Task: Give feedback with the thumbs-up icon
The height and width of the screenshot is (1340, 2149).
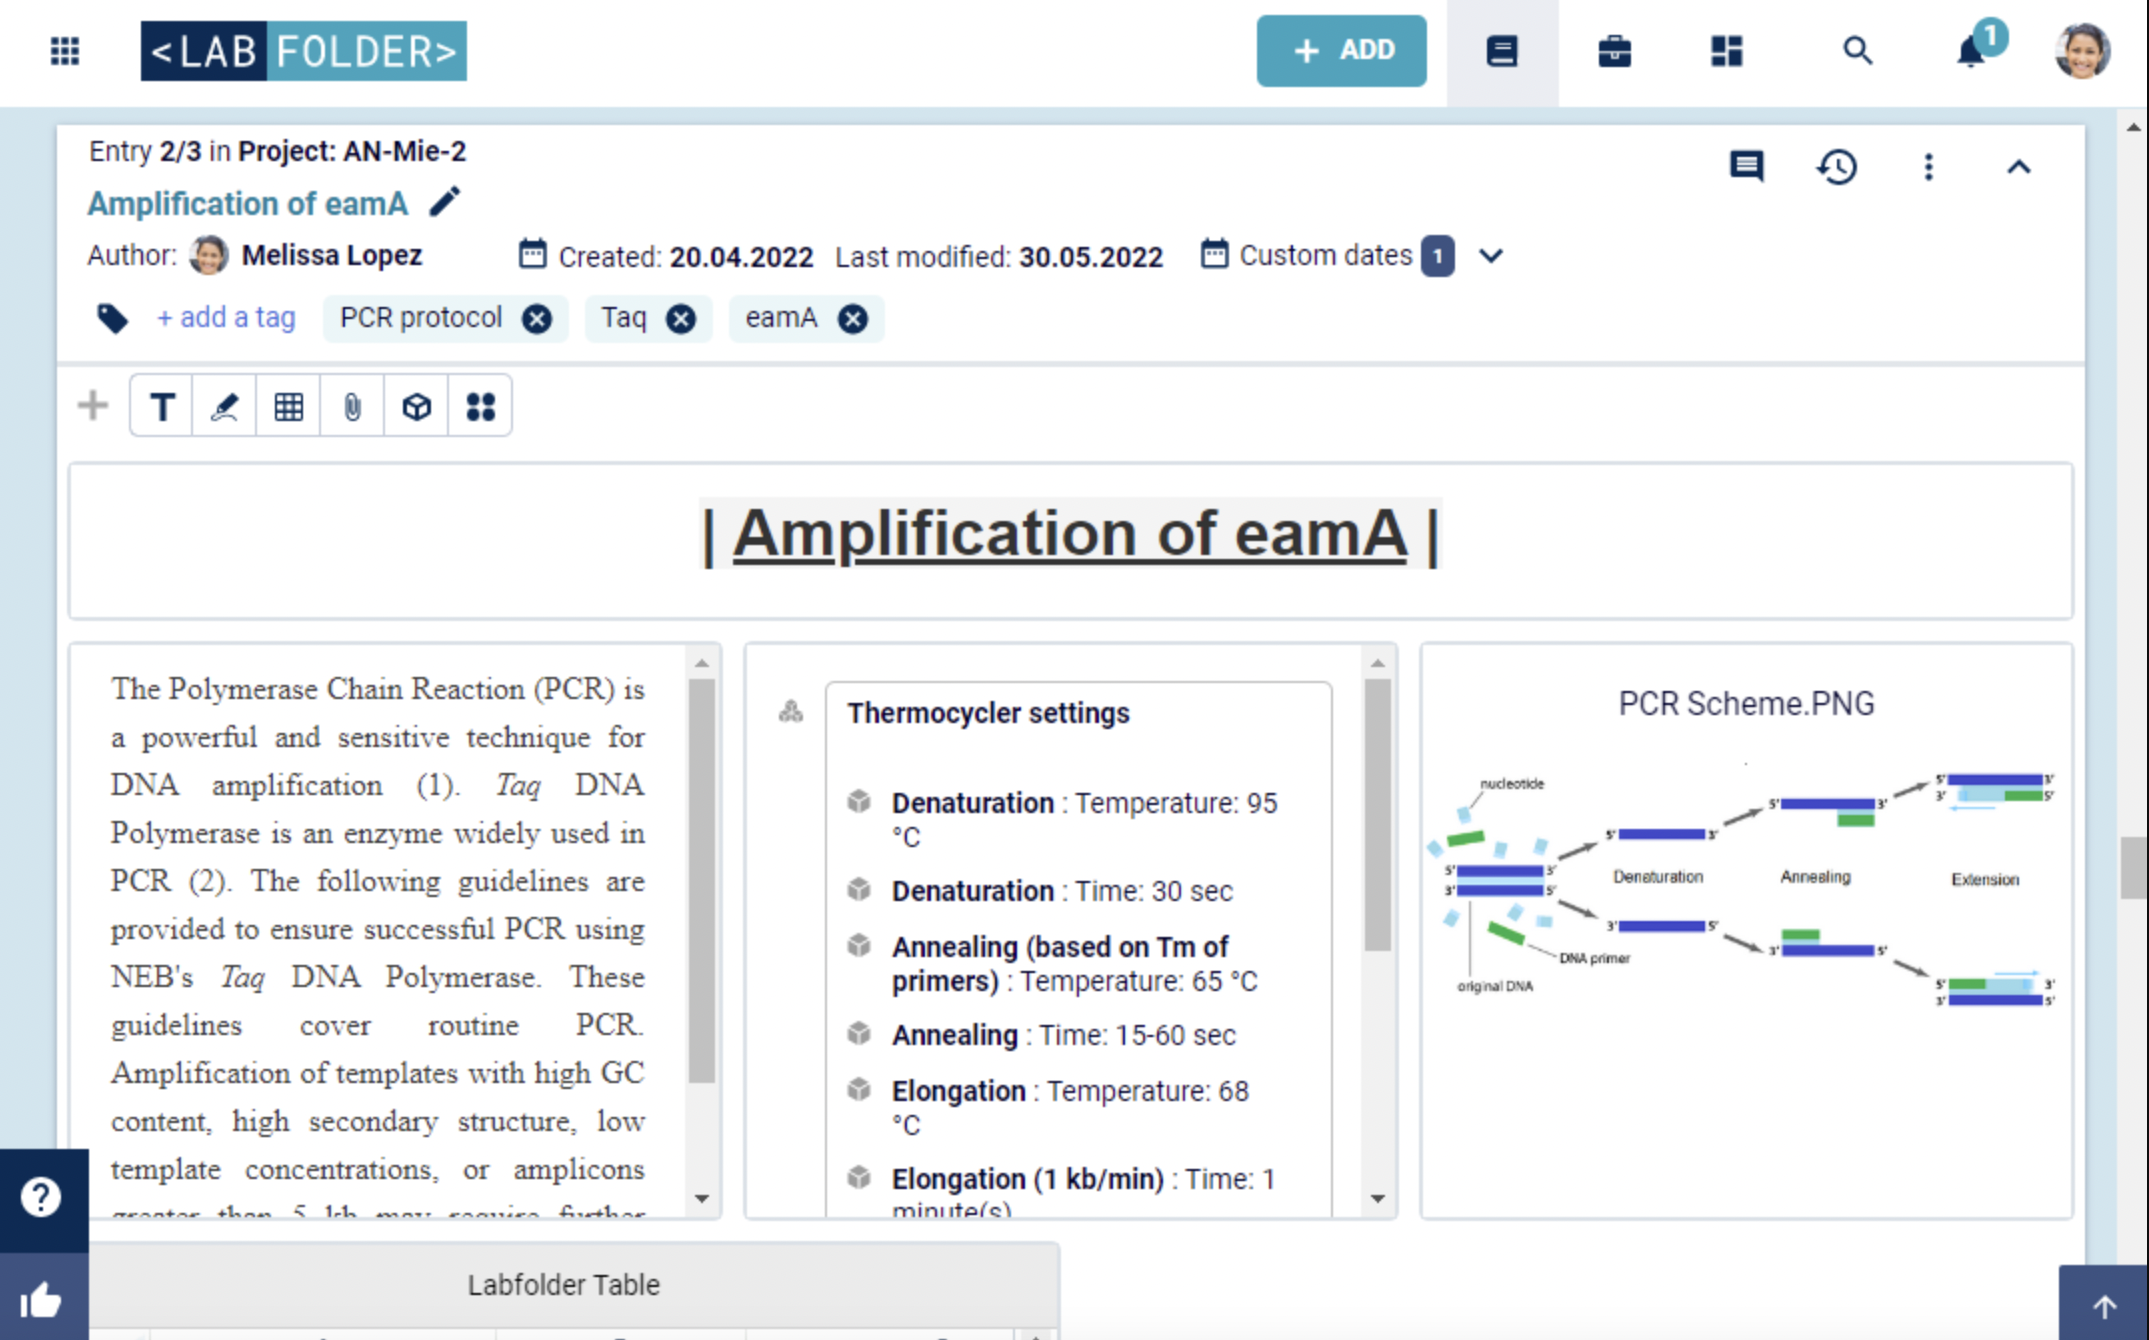Action: [41, 1299]
